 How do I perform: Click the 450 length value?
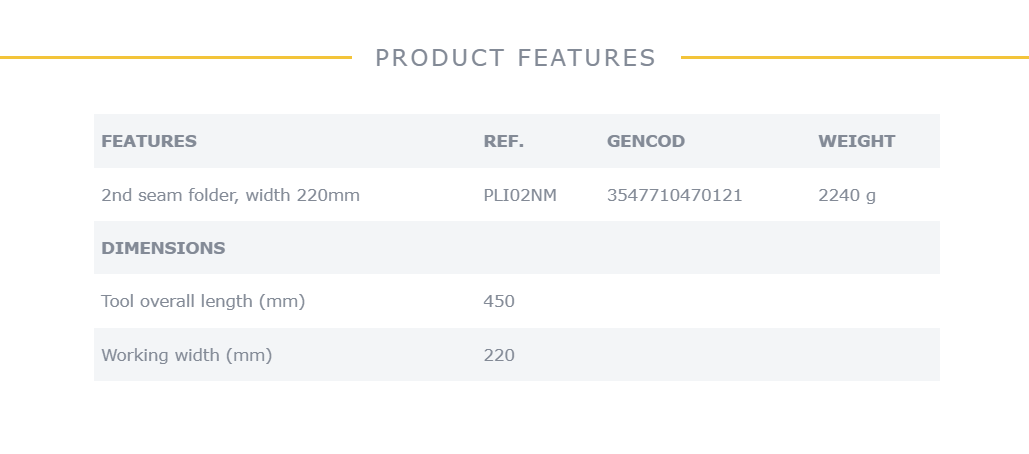point(499,301)
